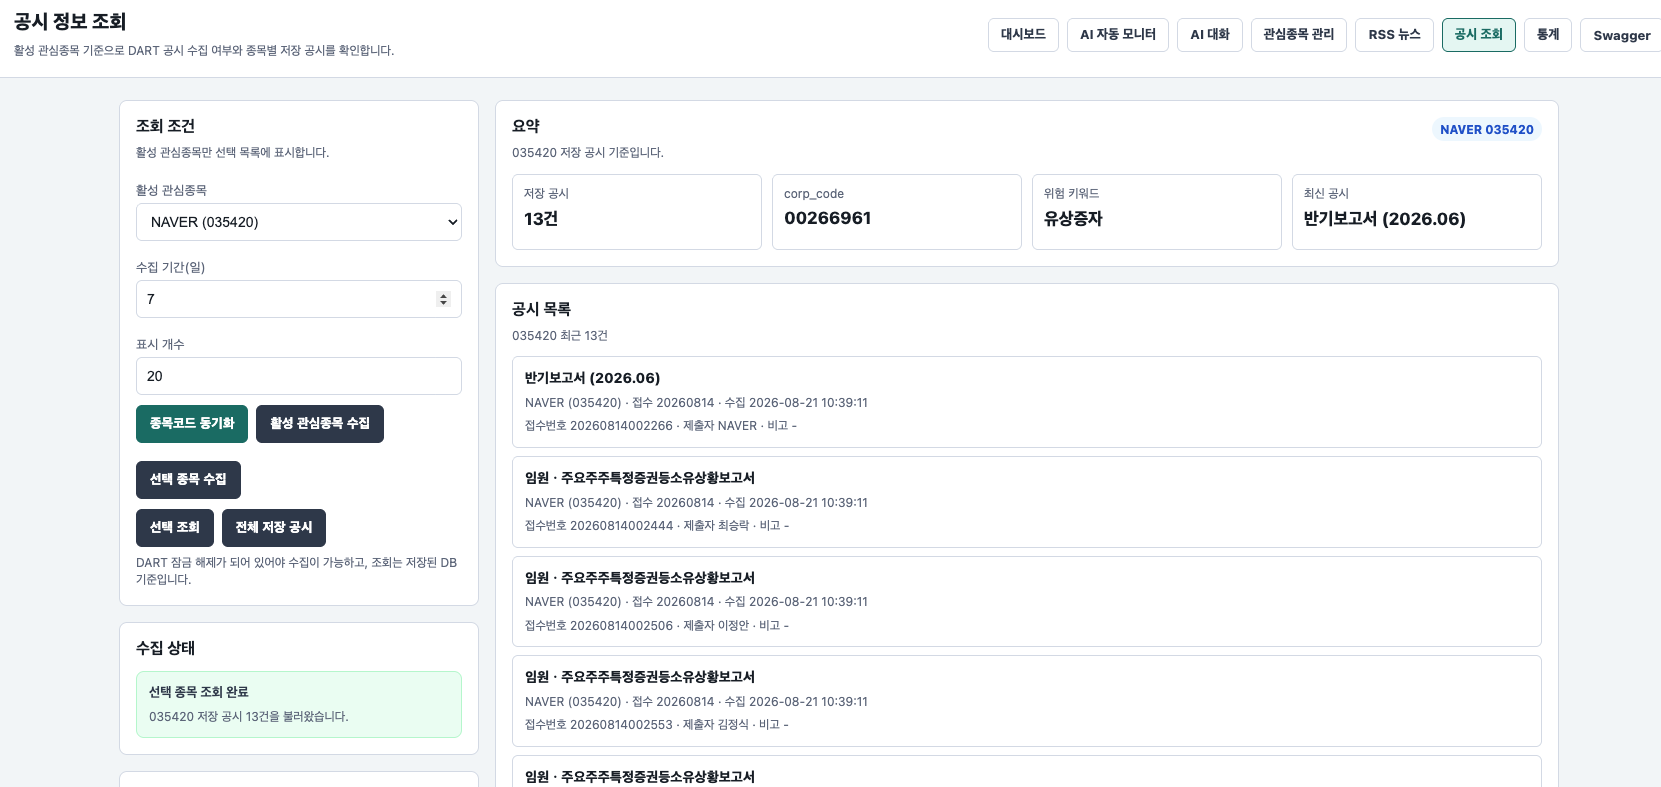Click the 수집 상태 panel heading

point(165,648)
